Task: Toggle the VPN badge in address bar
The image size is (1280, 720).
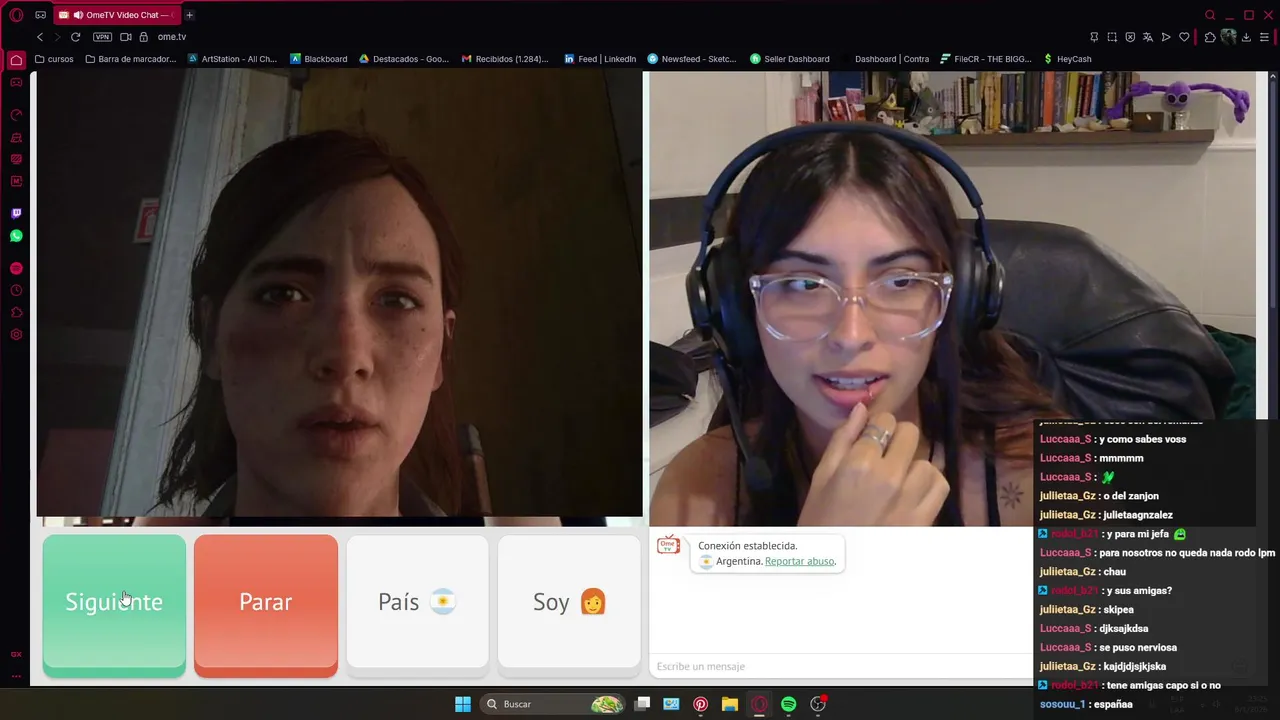Action: point(102,37)
